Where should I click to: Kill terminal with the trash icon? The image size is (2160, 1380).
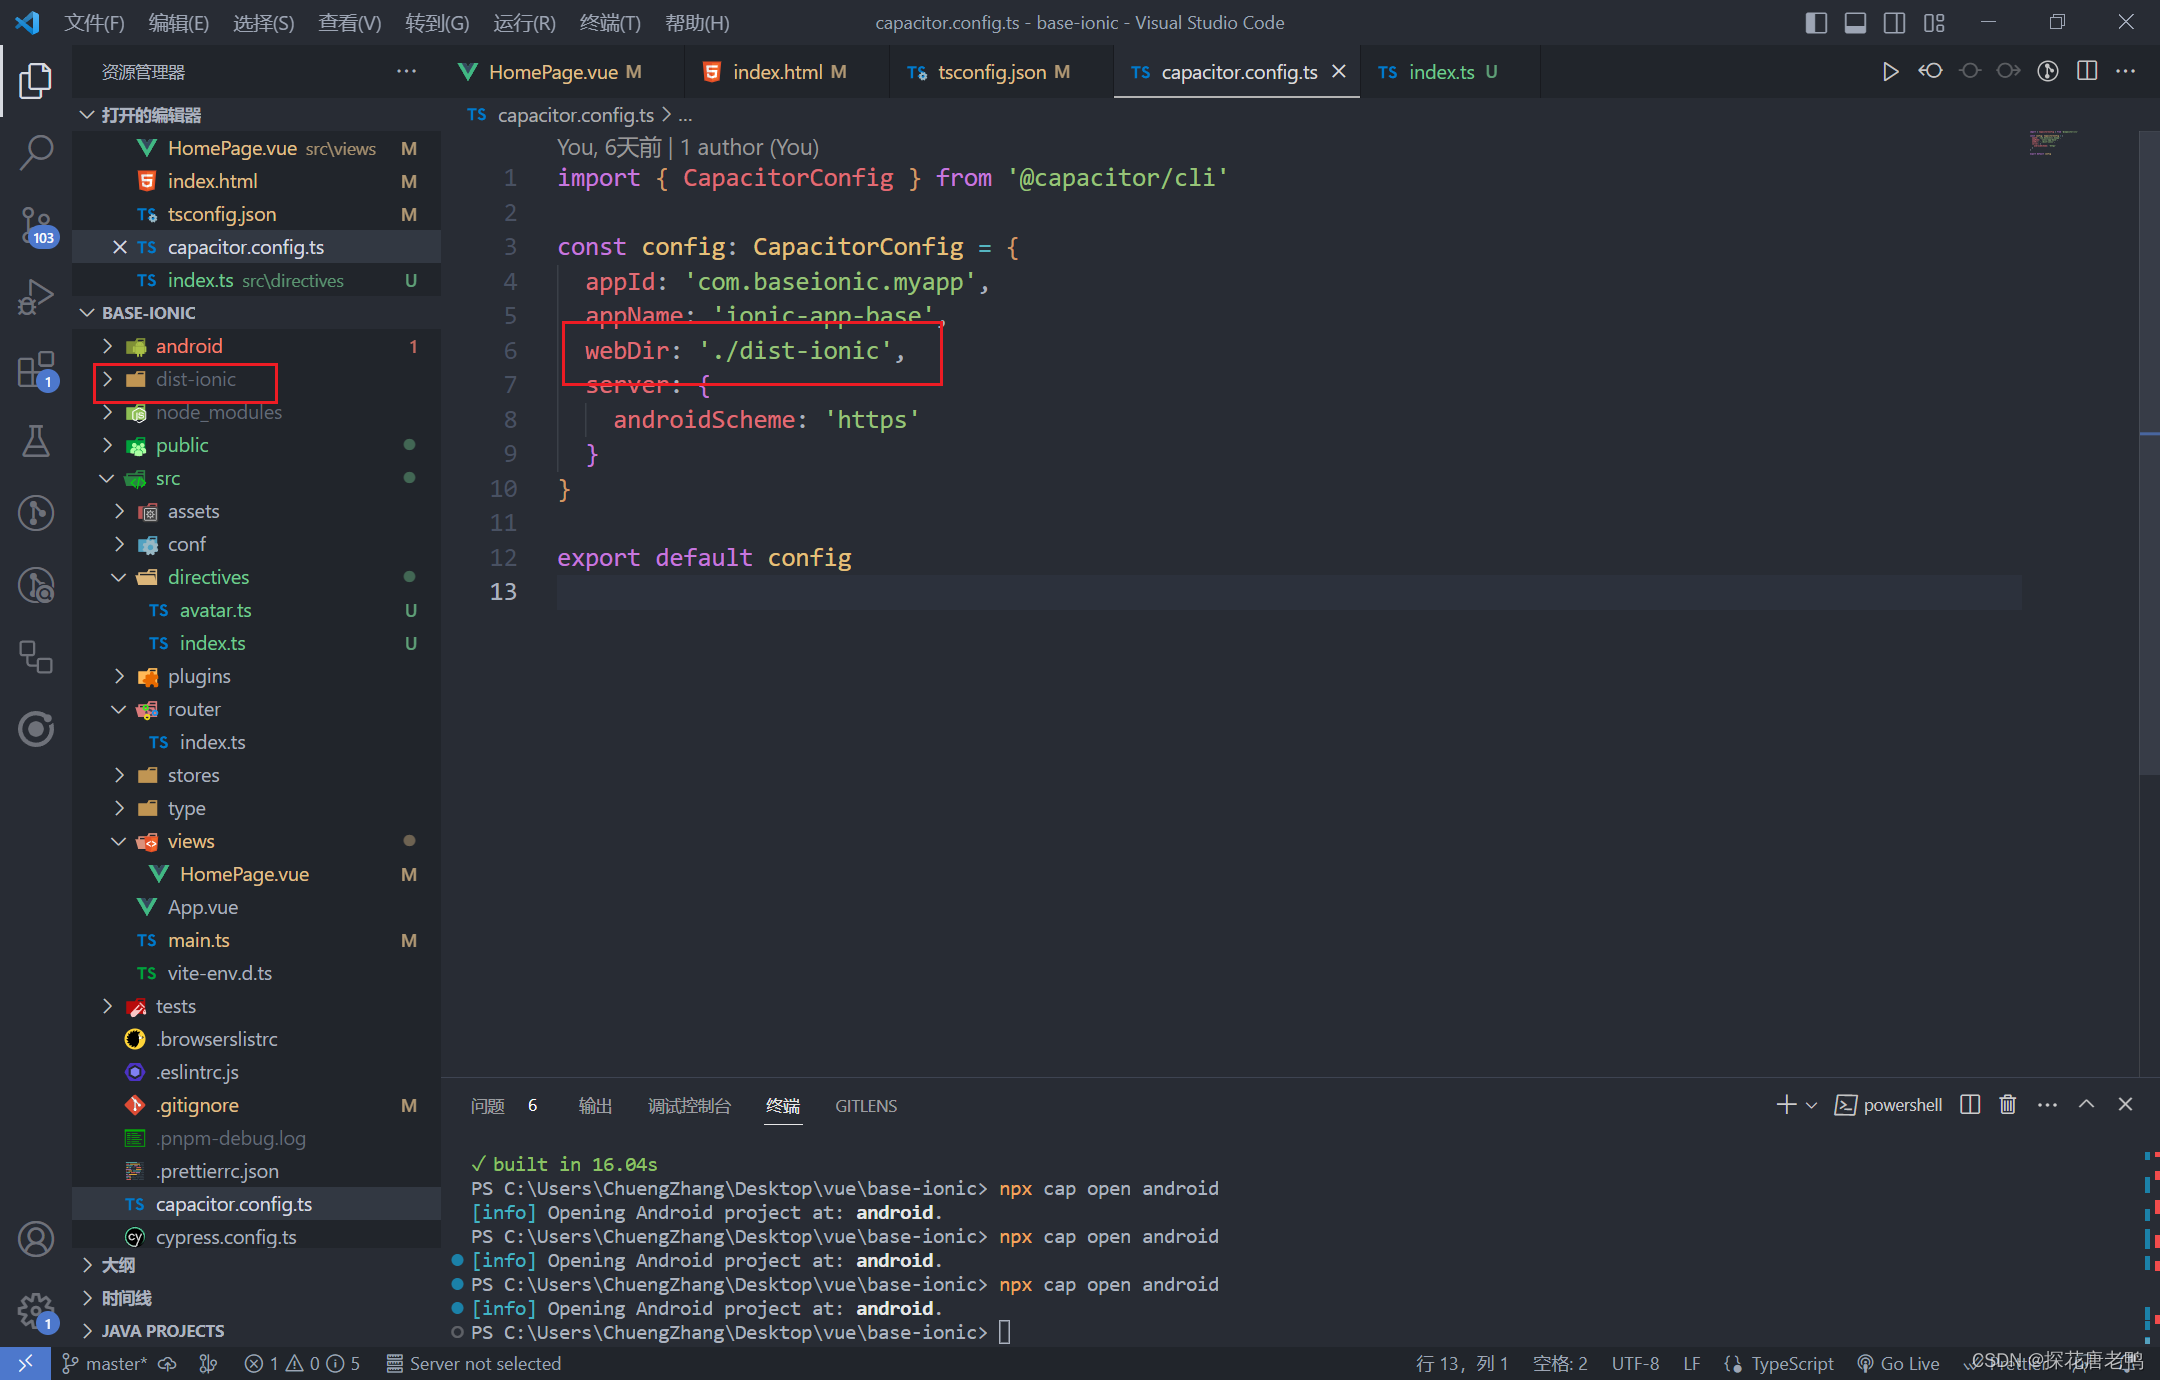[x=2007, y=1105]
